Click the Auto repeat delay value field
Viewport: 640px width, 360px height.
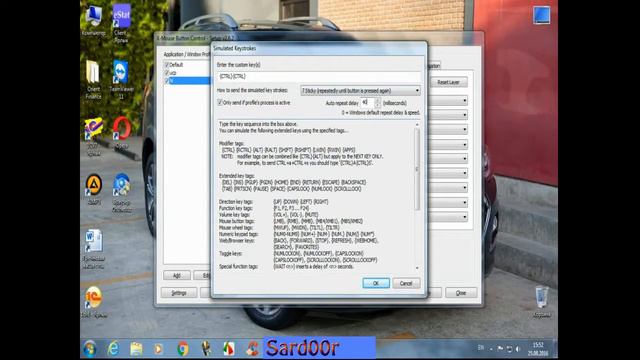point(367,103)
